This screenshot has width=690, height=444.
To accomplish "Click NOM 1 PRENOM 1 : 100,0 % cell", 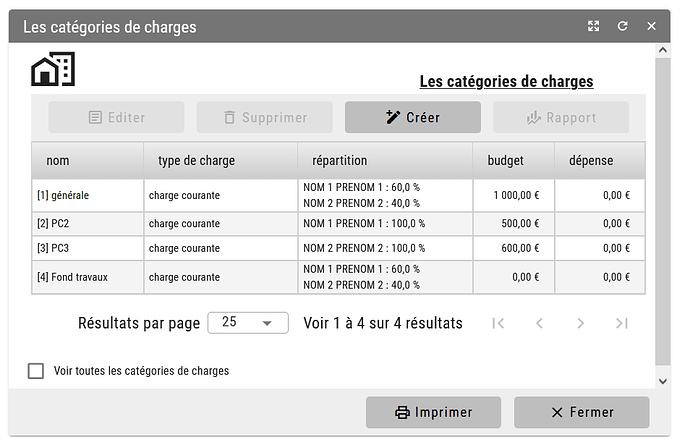I will 385,224.
